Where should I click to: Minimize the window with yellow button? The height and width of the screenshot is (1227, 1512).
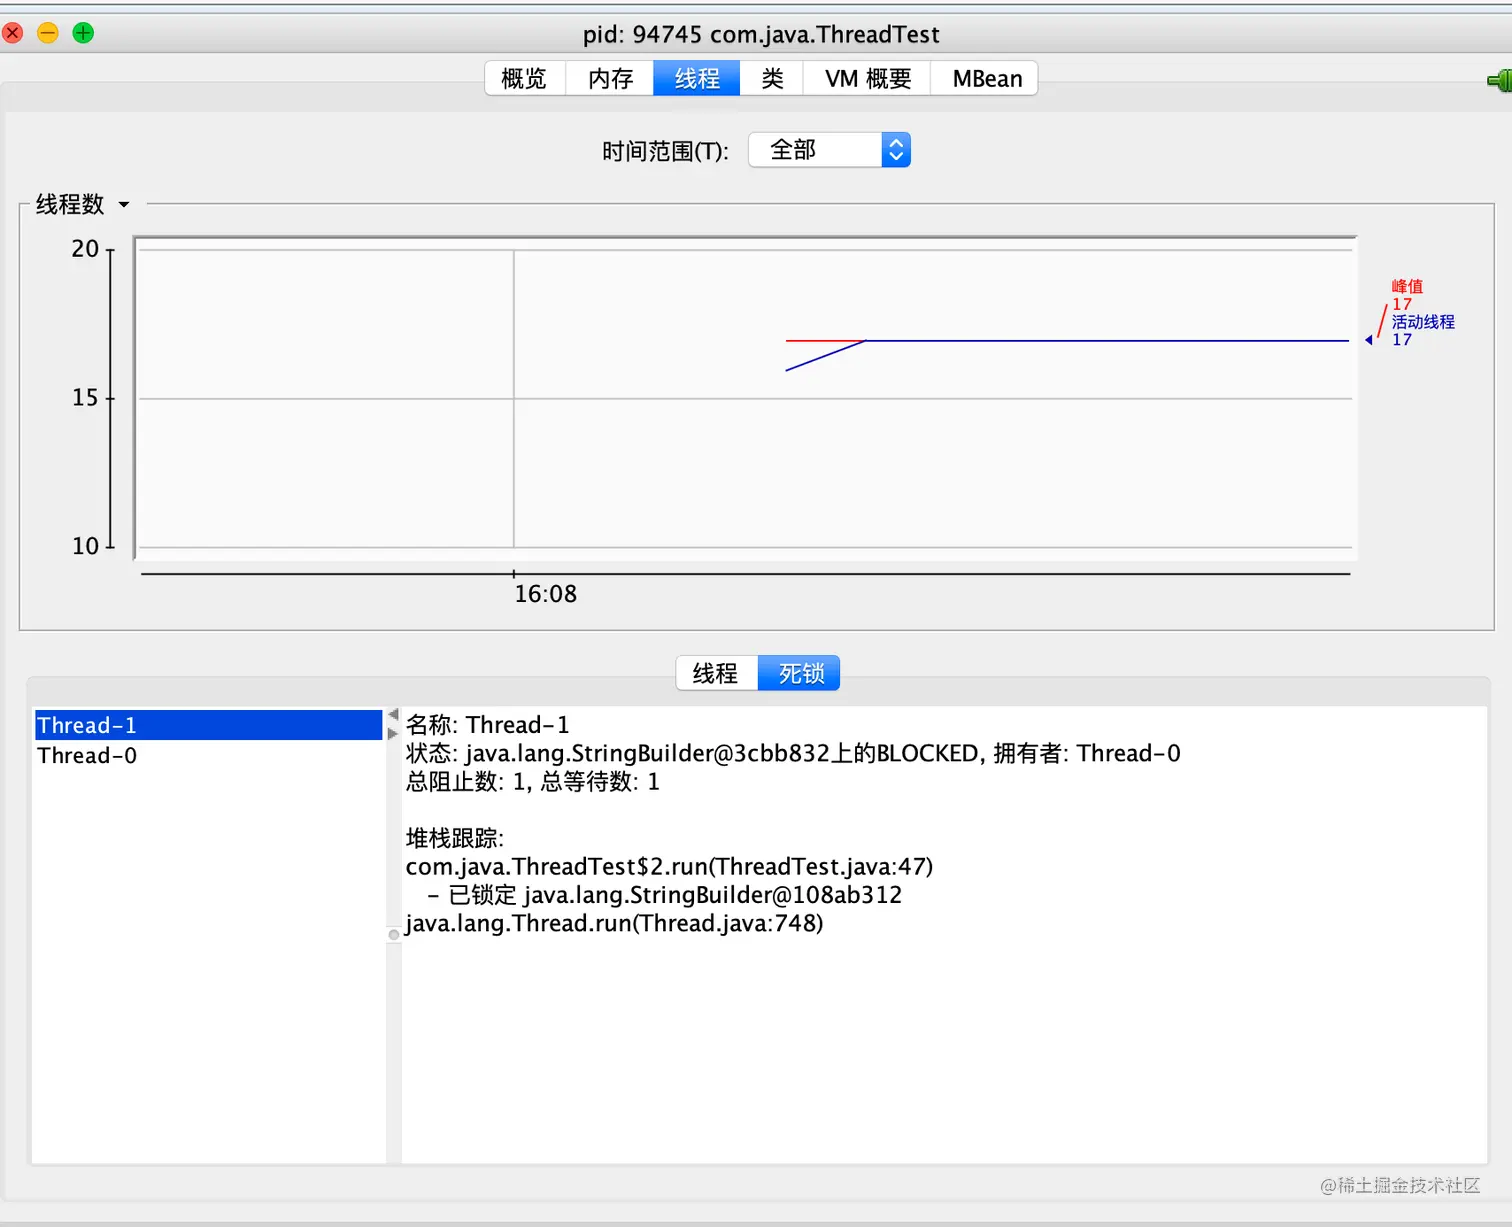pos(48,33)
